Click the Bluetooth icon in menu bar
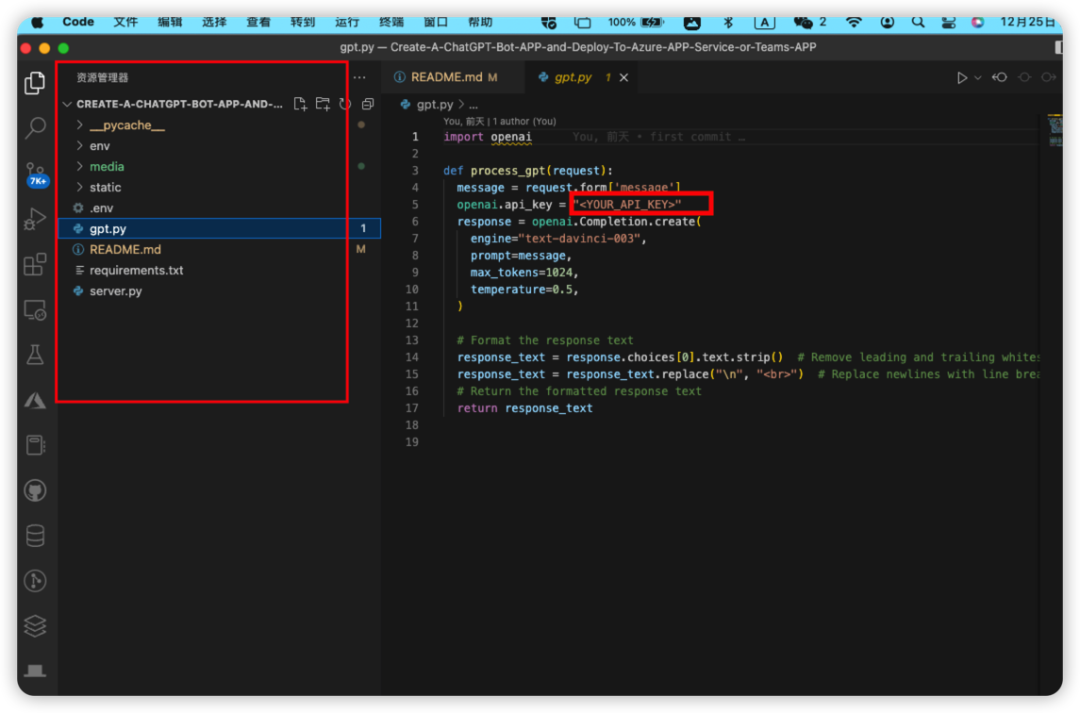Image resolution: width=1080 pixels, height=713 pixels. (x=727, y=22)
